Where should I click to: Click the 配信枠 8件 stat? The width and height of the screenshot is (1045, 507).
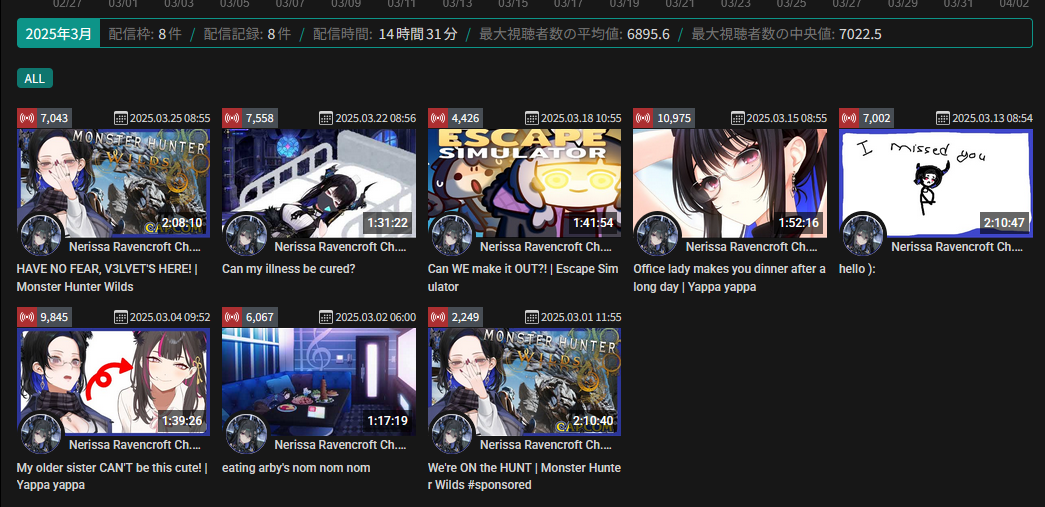click(x=145, y=34)
